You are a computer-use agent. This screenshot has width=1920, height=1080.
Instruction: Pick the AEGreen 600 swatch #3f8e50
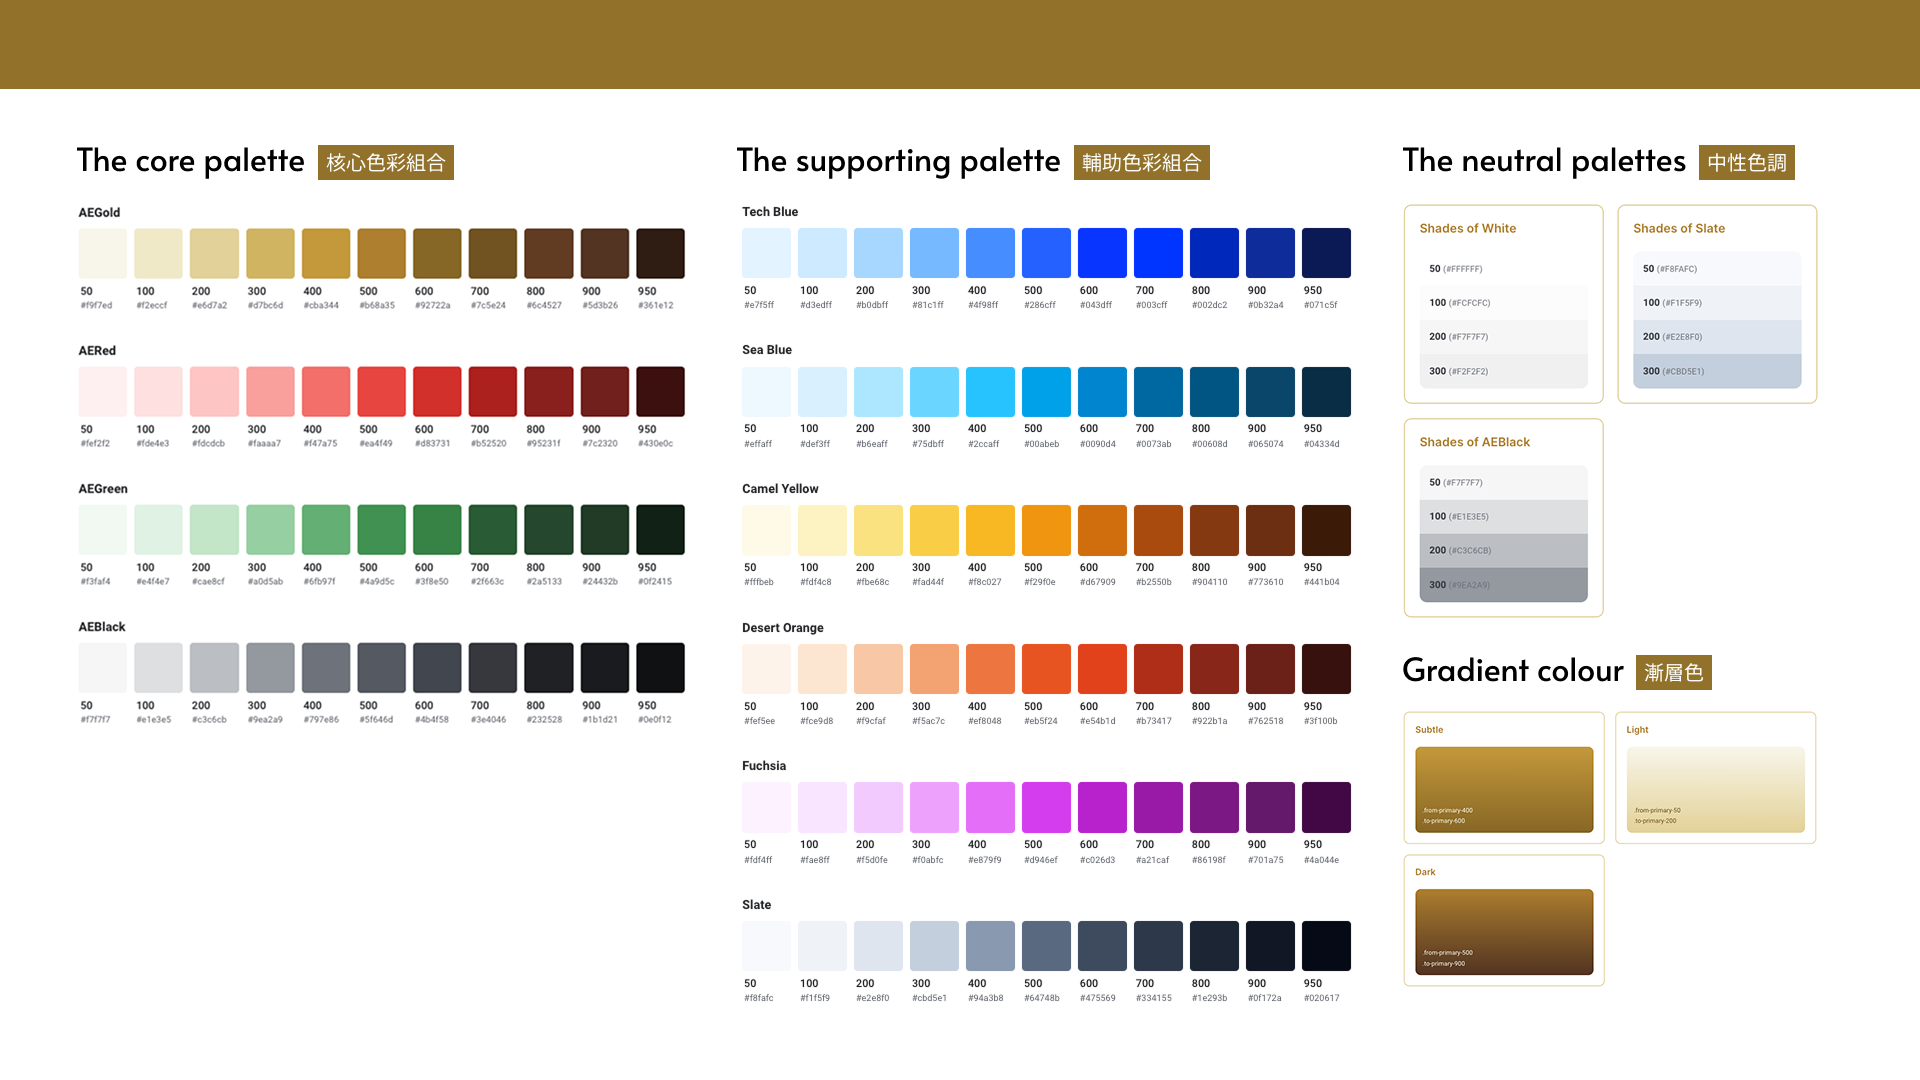(x=438, y=529)
